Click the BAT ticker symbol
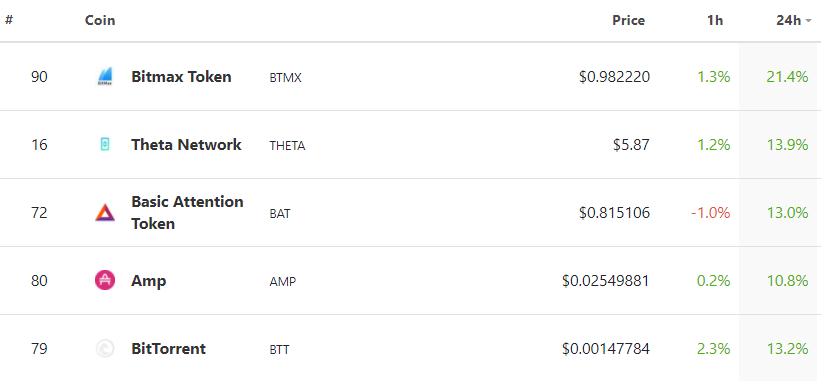821x381 pixels. [280, 214]
